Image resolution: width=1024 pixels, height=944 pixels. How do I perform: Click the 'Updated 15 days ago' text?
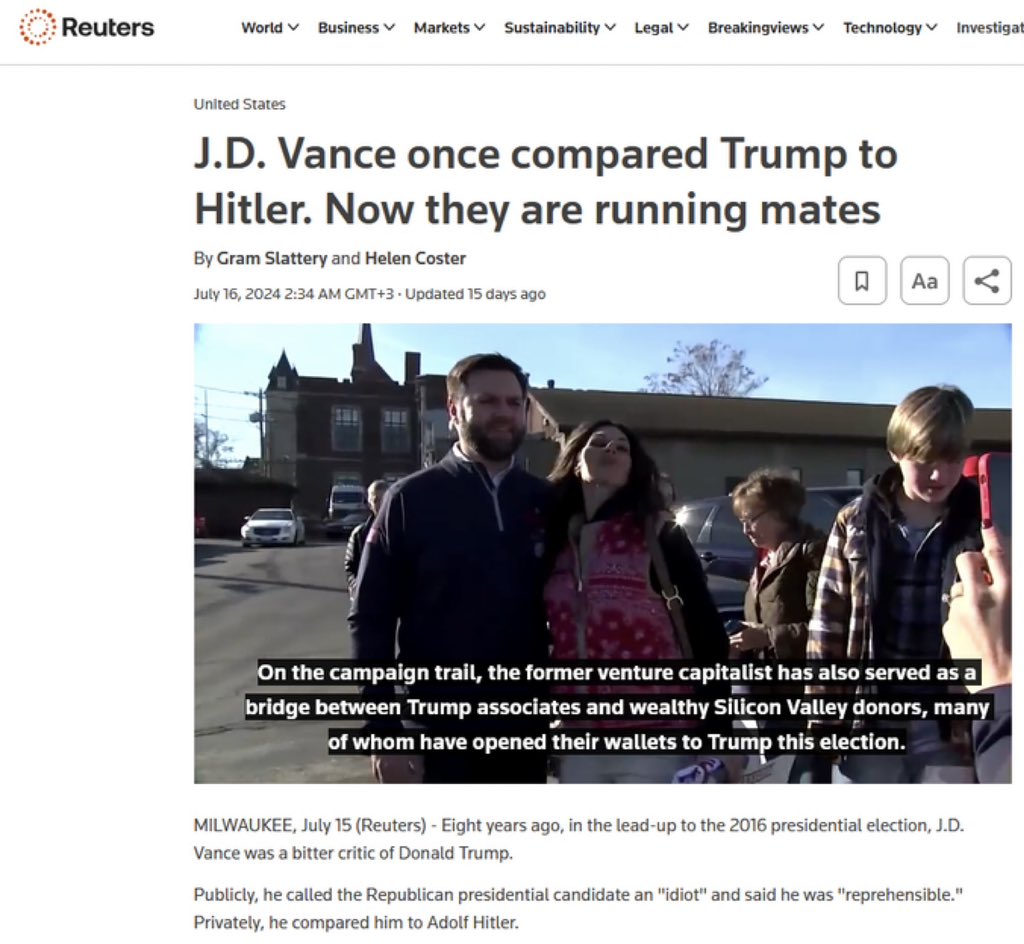[475, 294]
